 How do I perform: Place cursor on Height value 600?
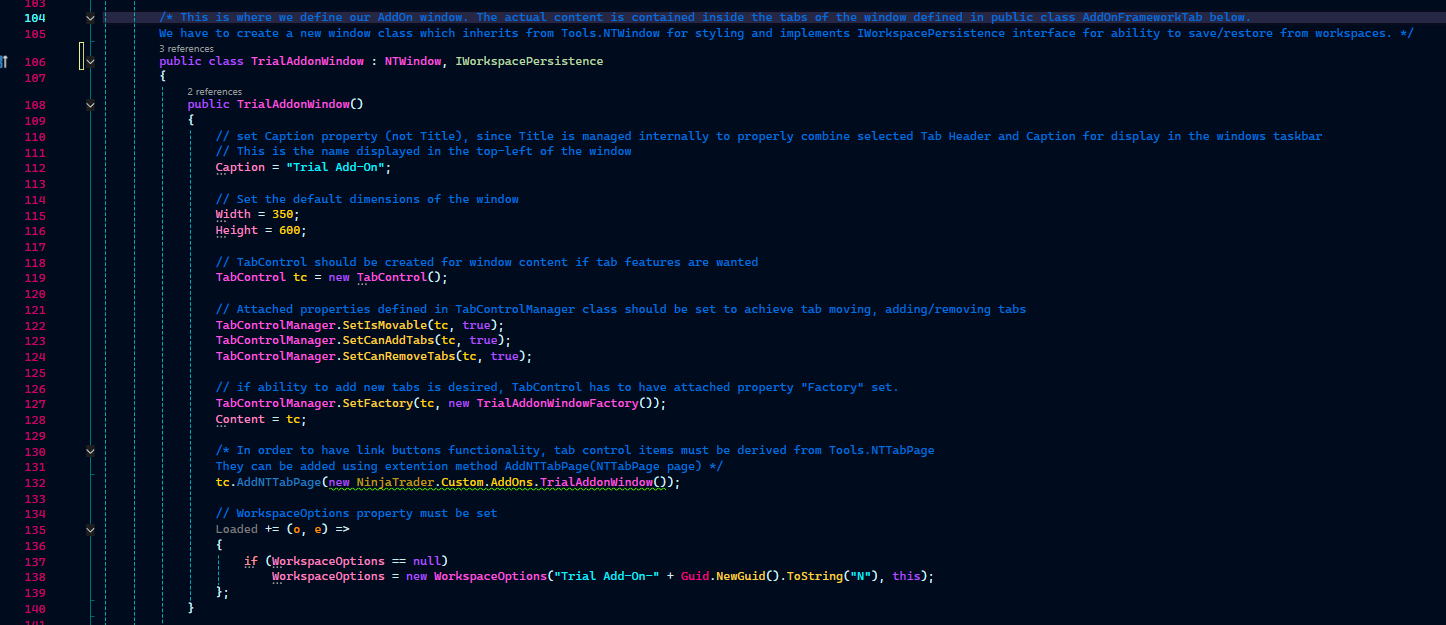click(x=289, y=230)
